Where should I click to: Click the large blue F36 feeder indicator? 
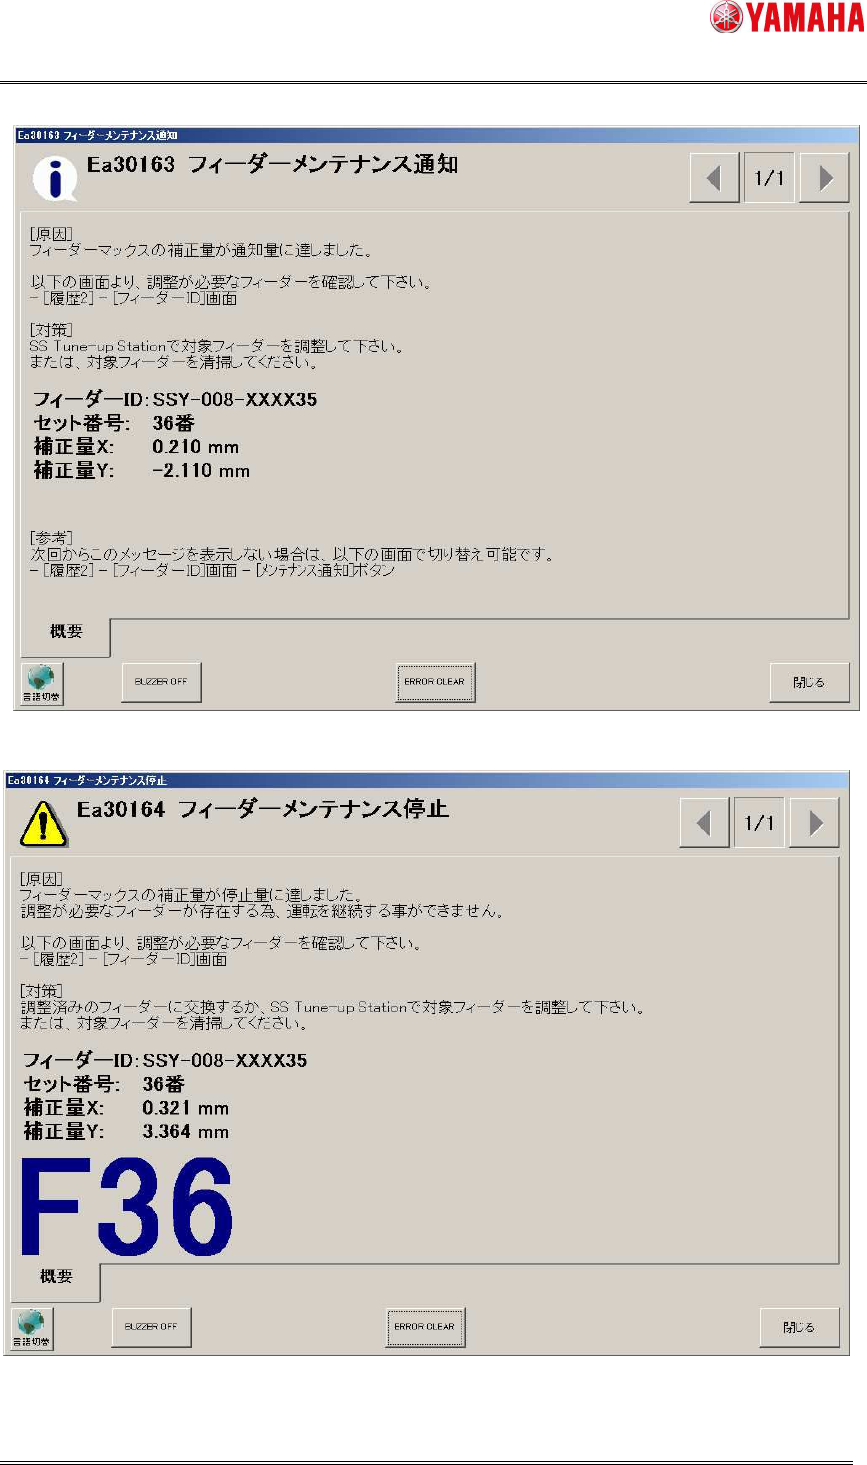[127, 1207]
